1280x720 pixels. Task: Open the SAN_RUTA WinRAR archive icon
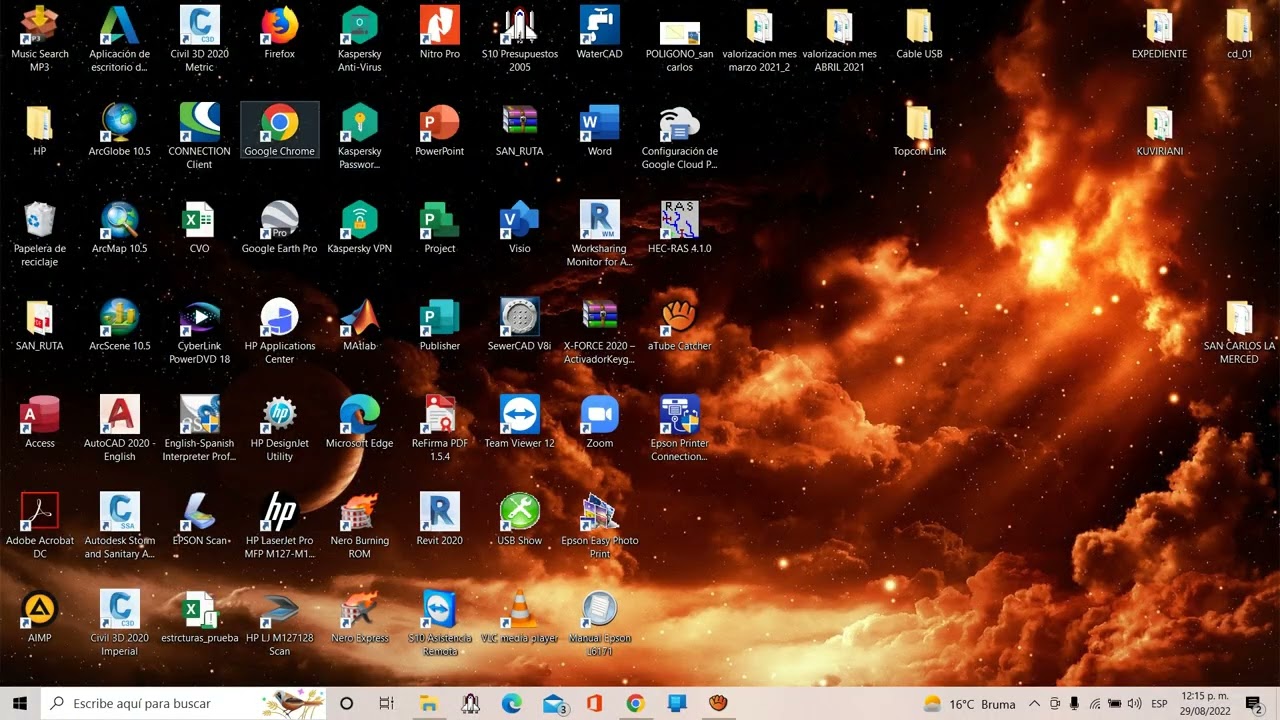click(520, 130)
